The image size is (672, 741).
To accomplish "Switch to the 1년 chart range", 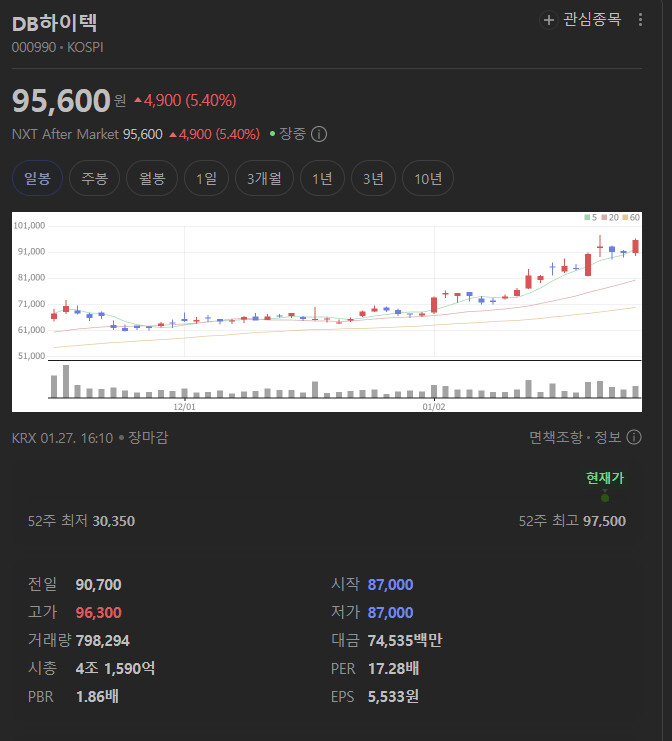I will [x=322, y=178].
